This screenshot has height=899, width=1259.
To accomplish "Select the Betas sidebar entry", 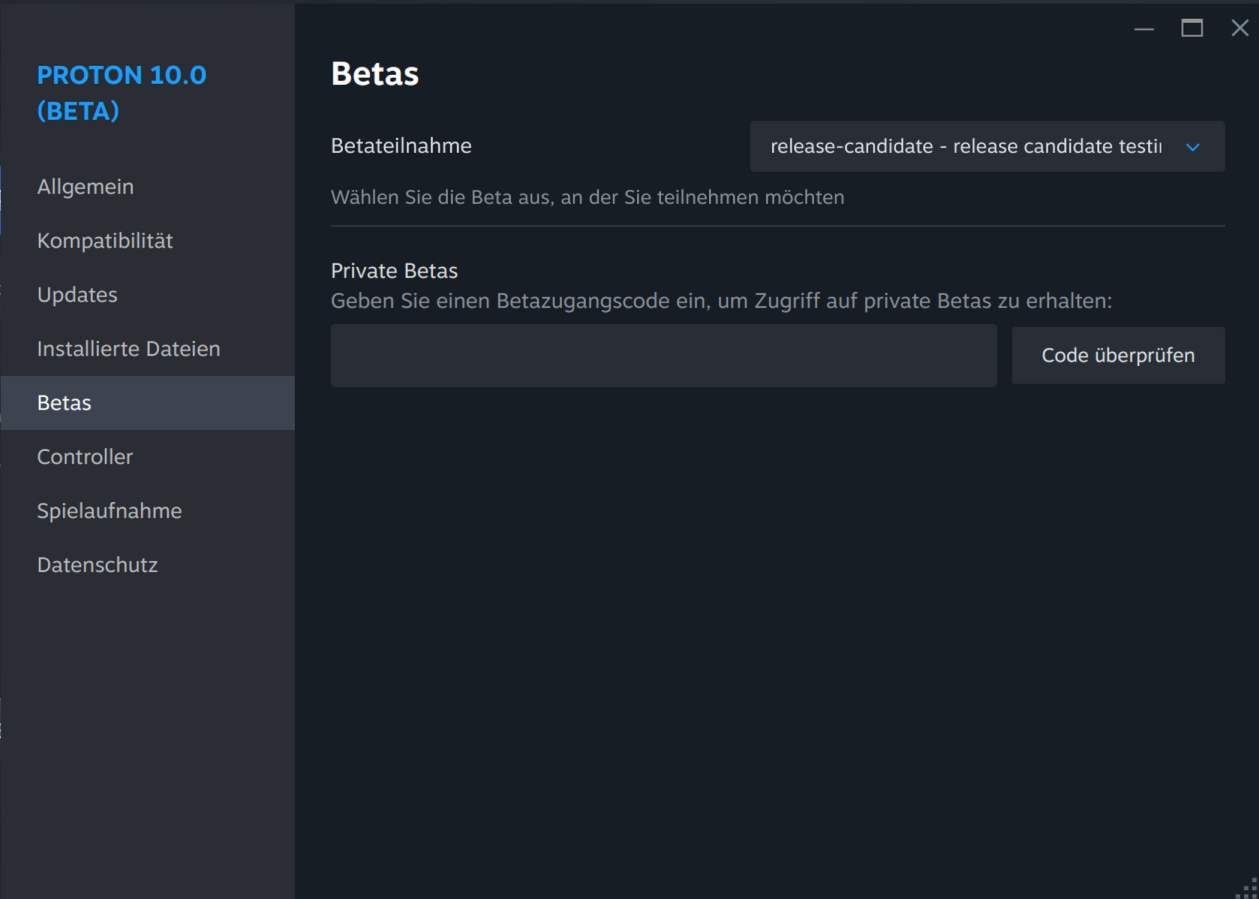I will (147, 403).
